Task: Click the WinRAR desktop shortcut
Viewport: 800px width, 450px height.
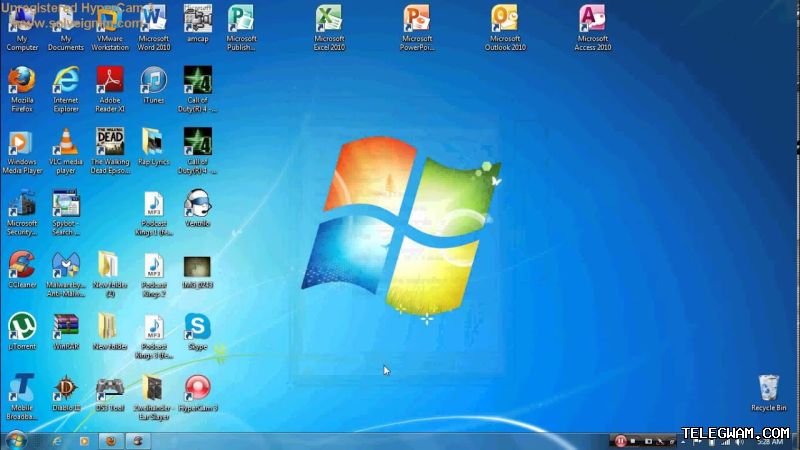Action: [66, 332]
